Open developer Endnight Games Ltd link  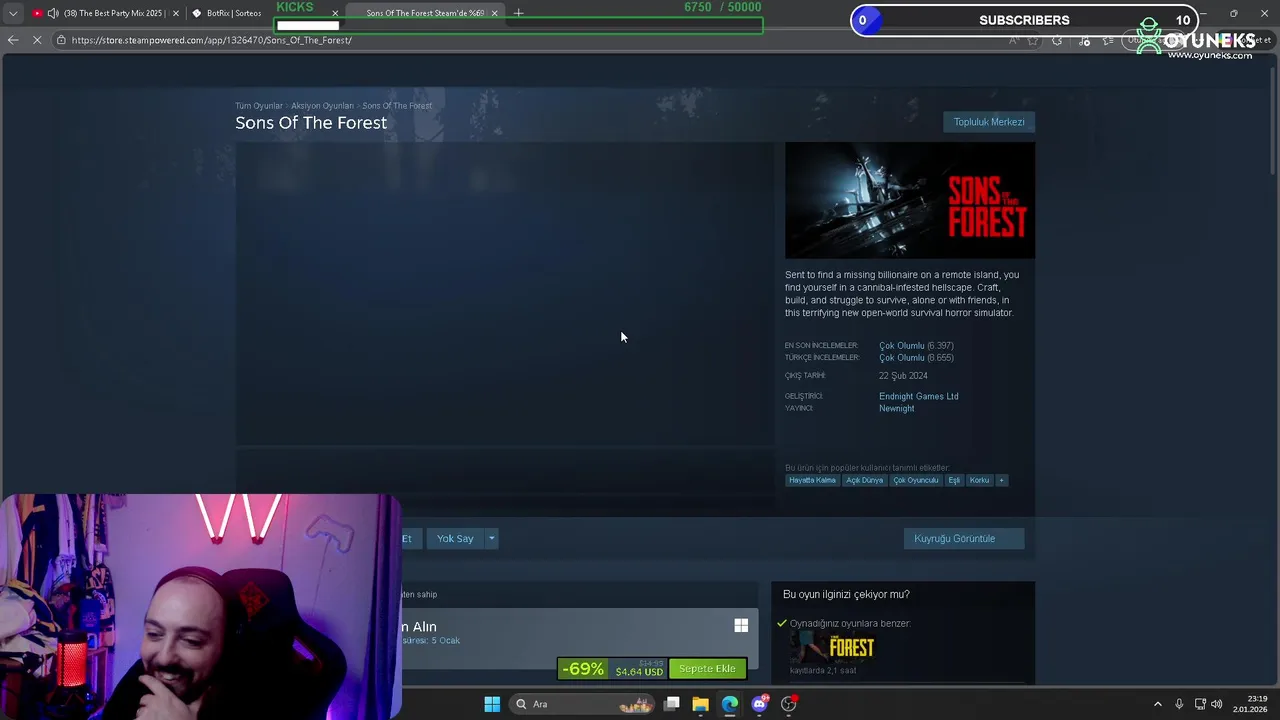click(x=919, y=396)
